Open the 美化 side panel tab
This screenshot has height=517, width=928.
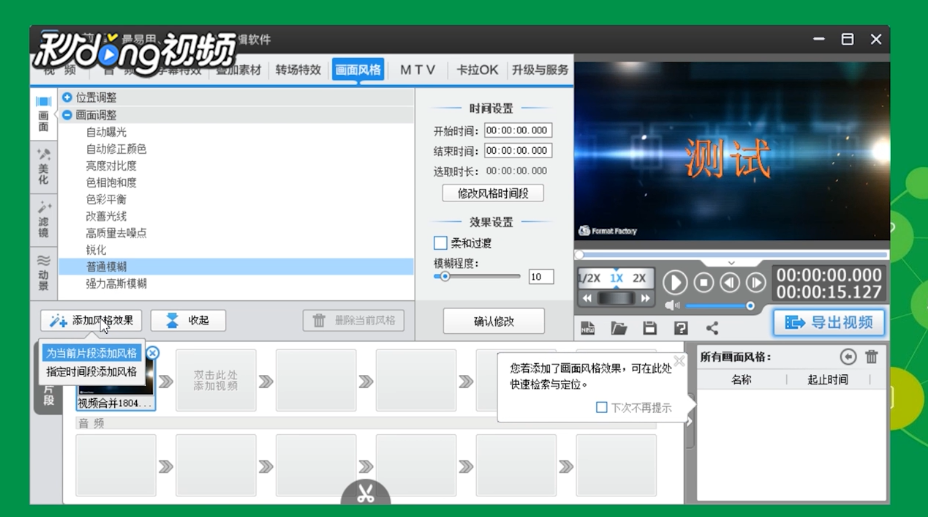(44, 167)
